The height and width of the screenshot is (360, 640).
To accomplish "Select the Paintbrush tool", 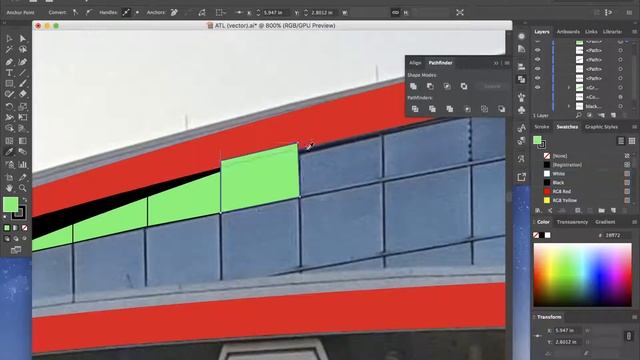I will tap(22, 83).
